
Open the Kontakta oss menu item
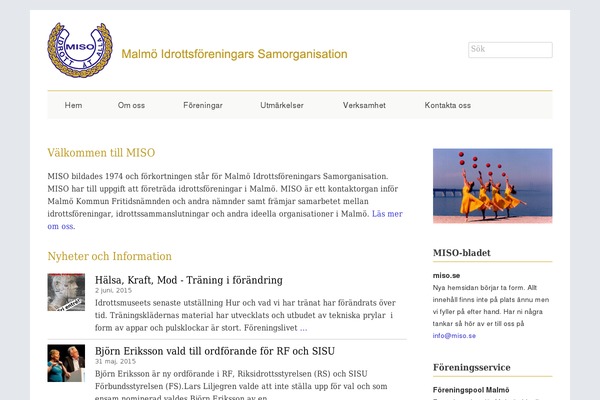point(448,105)
